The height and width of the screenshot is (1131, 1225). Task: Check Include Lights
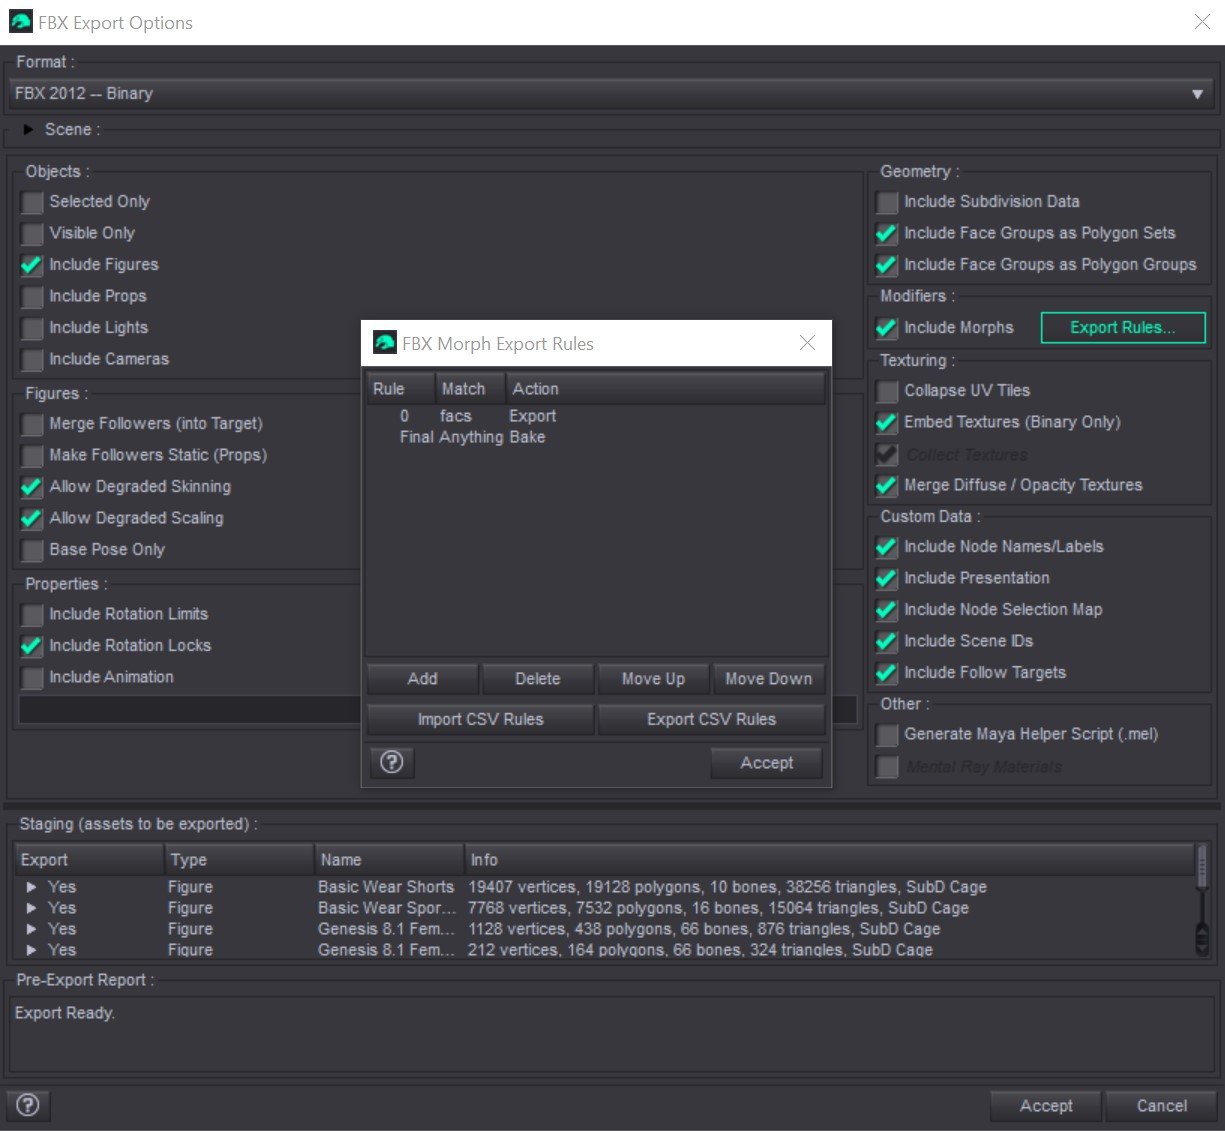[x=32, y=328]
